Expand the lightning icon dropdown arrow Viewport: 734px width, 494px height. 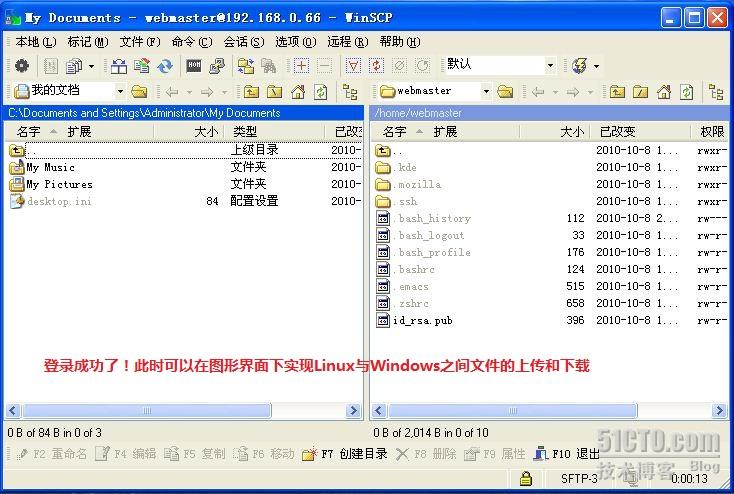596,66
